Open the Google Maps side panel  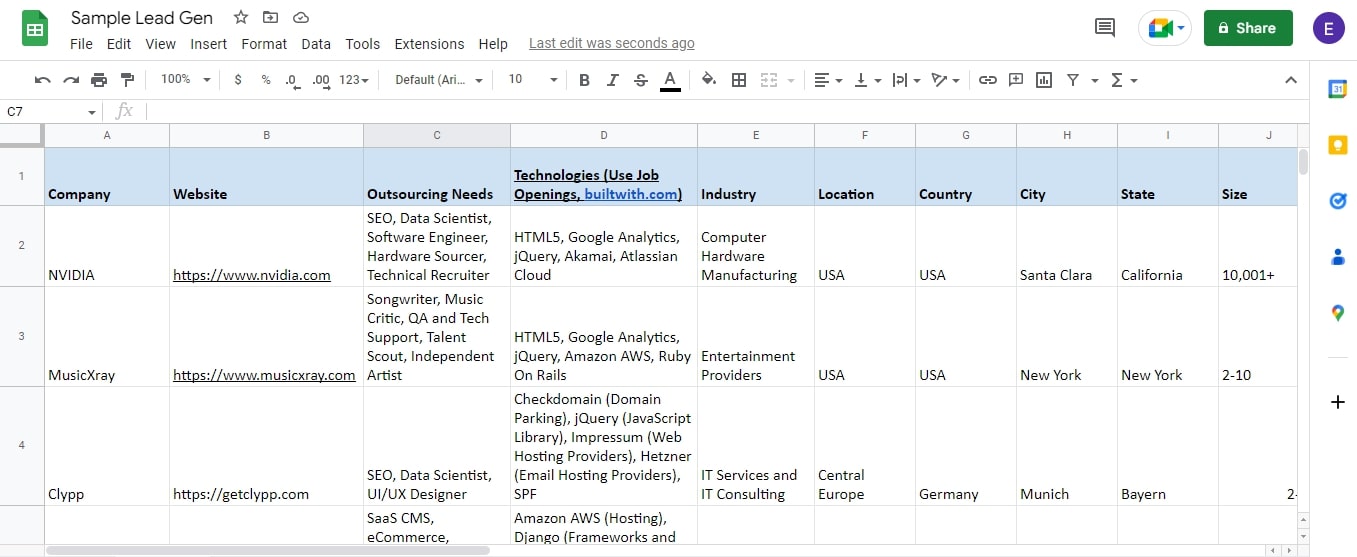1338,313
